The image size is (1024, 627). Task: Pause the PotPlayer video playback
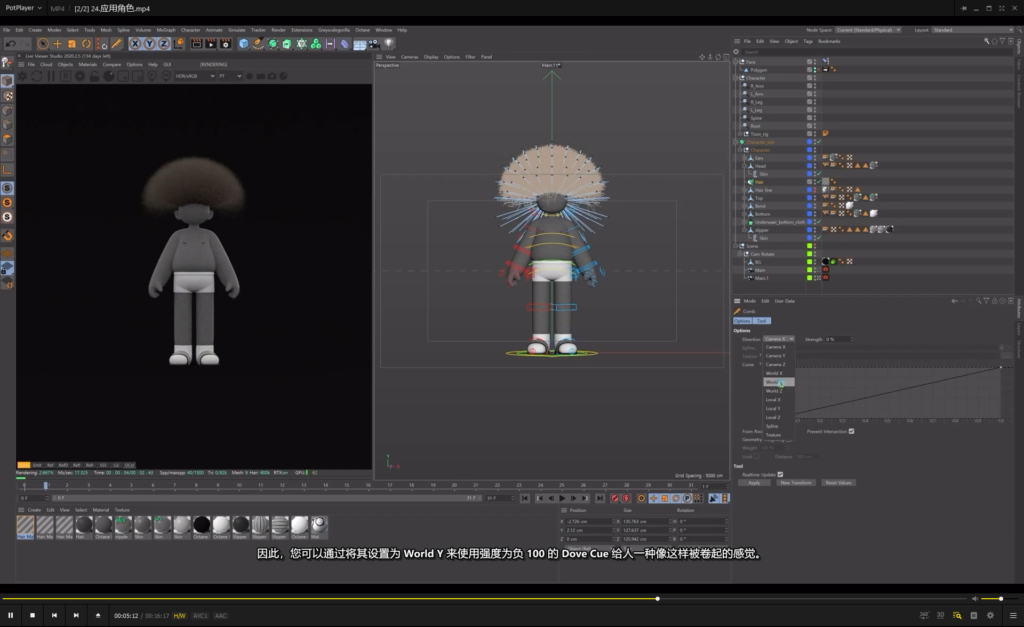[x=11, y=615]
